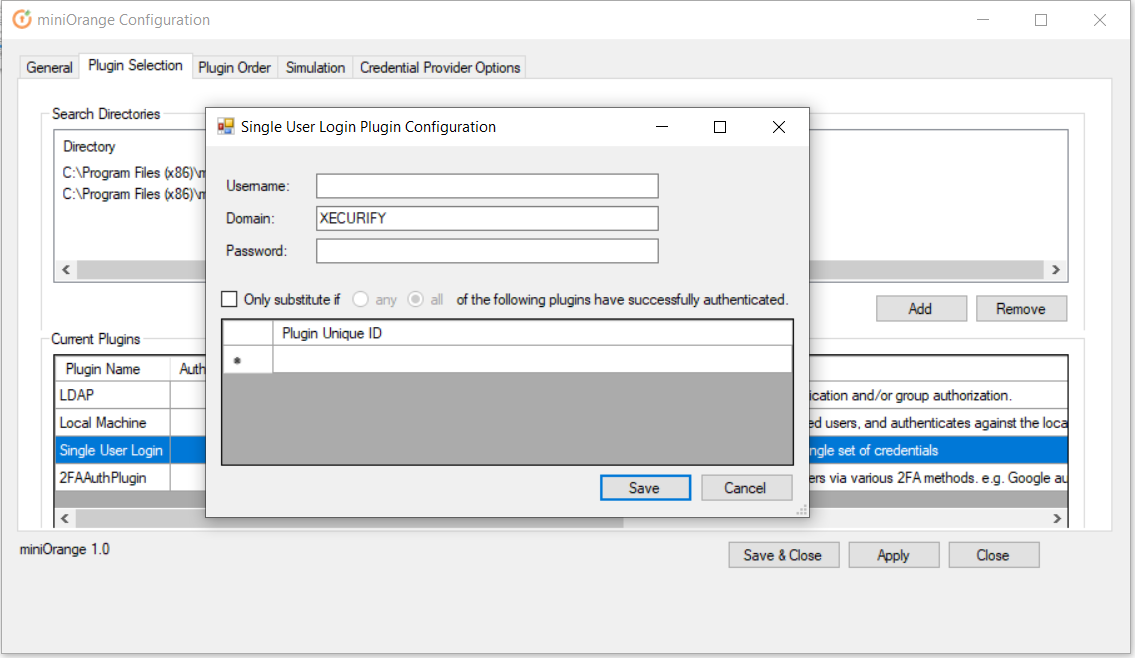Click the Add directory button
This screenshot has width=1135, height=658.
tap(921, 308)
